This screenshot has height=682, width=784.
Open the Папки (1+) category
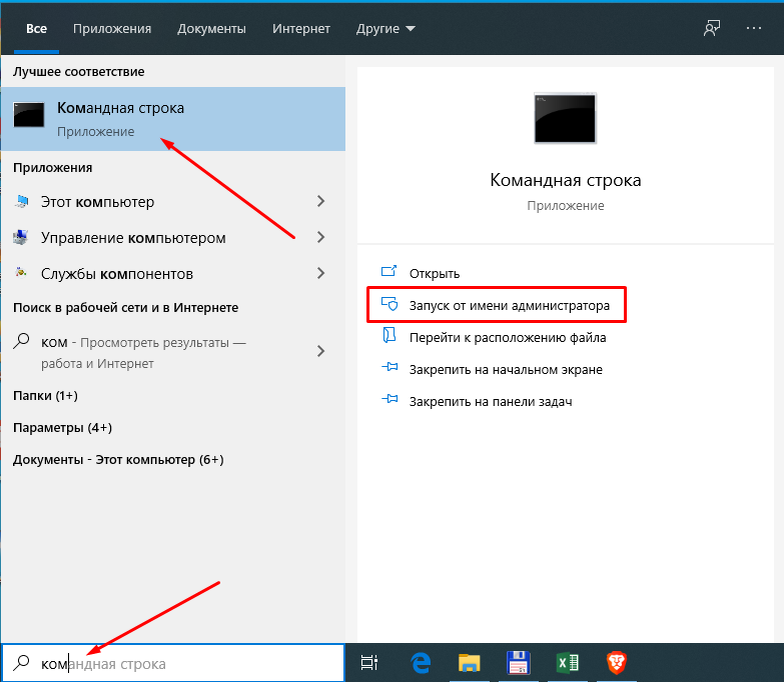(45, 396)
